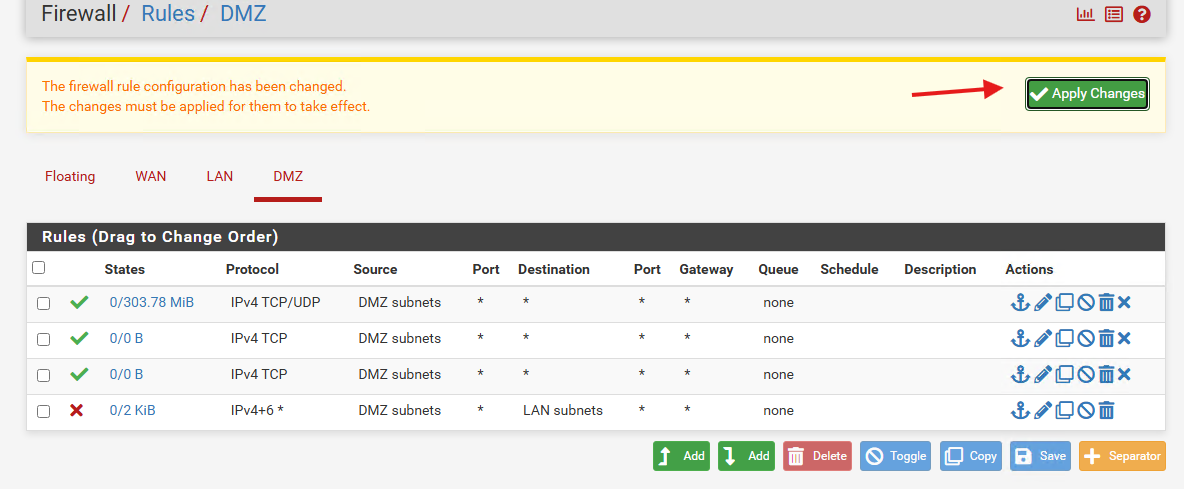This screenshot has height=489, width=1184.
Task: Click the X icon on IPv4 TCP/UDP rule
Action: point(1124,303)
